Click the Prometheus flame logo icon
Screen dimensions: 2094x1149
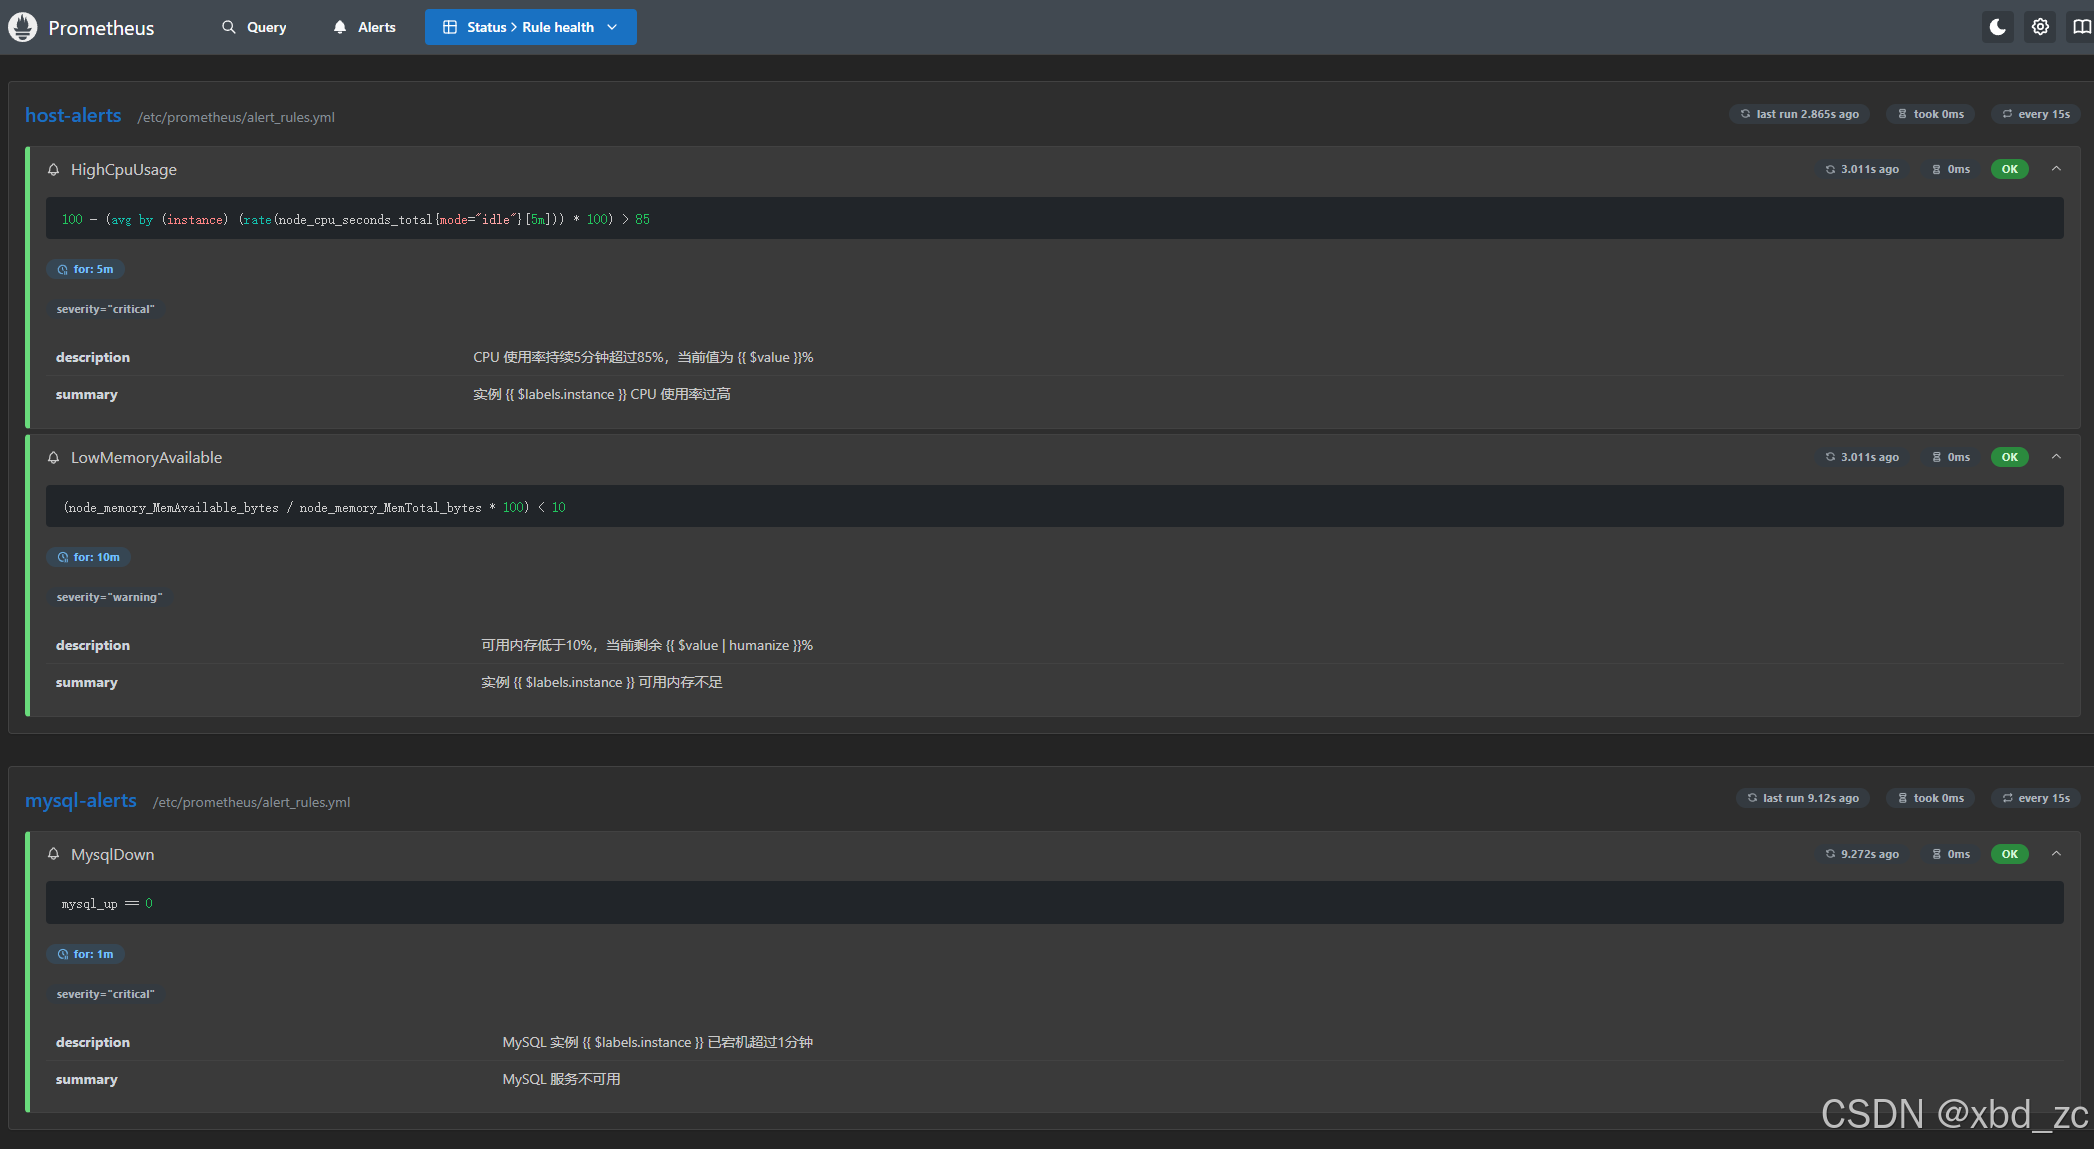(x=22, y=27)
